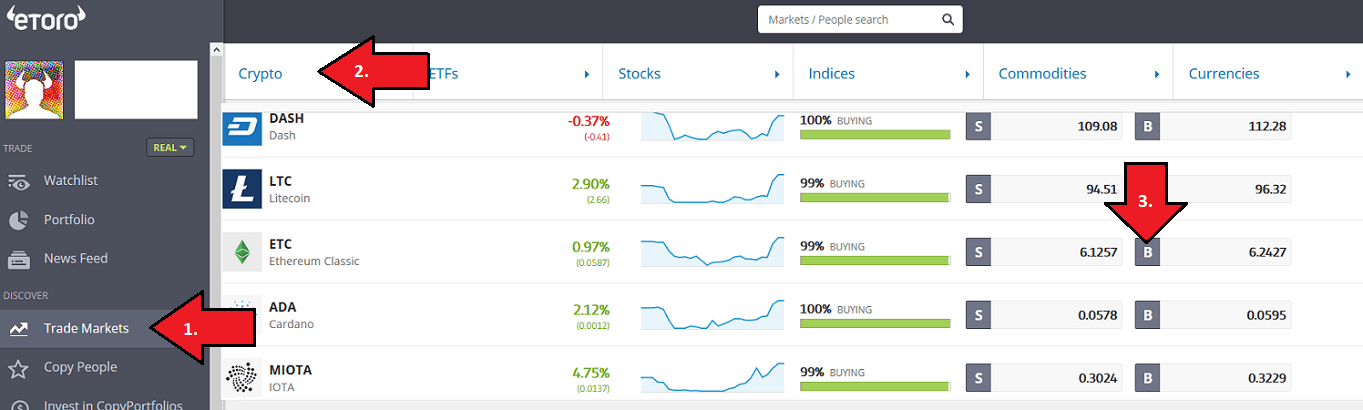Screen dimensions: 1363x410
Task: Click LTC sell price 94.51
Action: click(1102, 189)
